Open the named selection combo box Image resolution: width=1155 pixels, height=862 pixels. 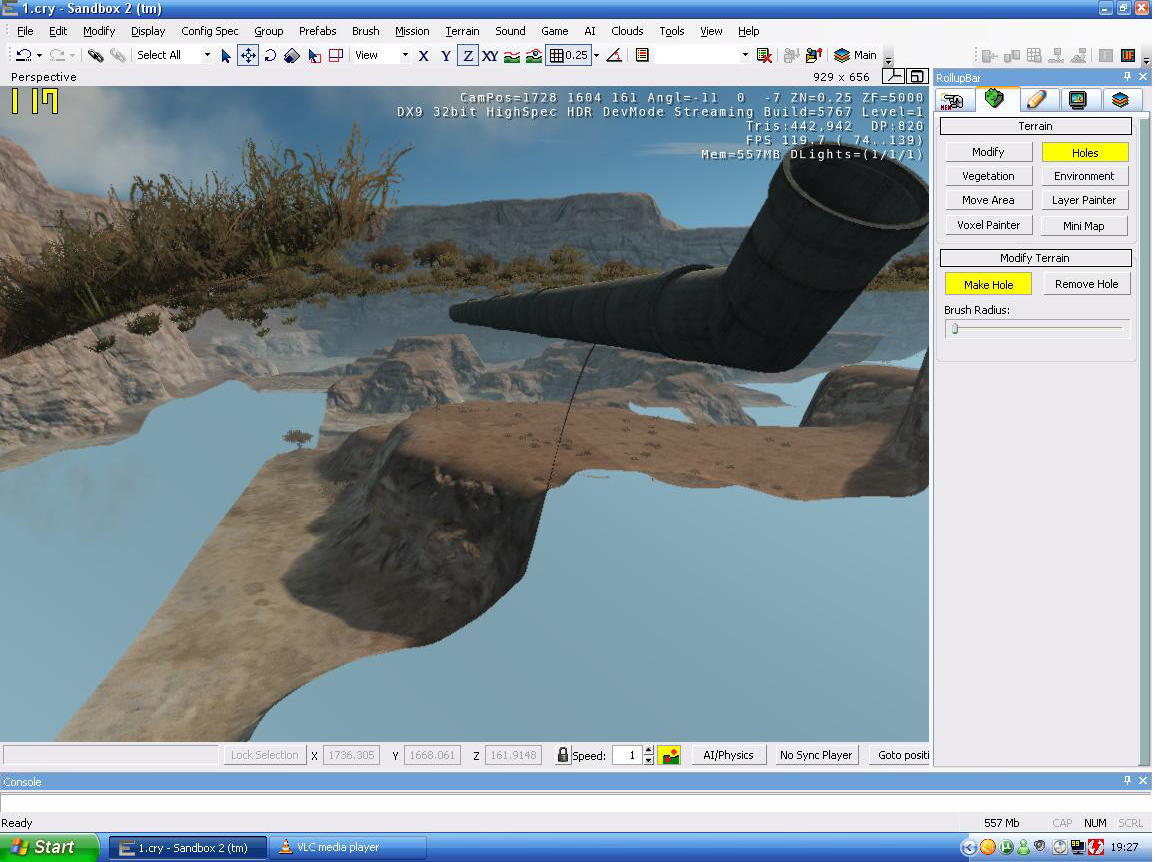703,55
